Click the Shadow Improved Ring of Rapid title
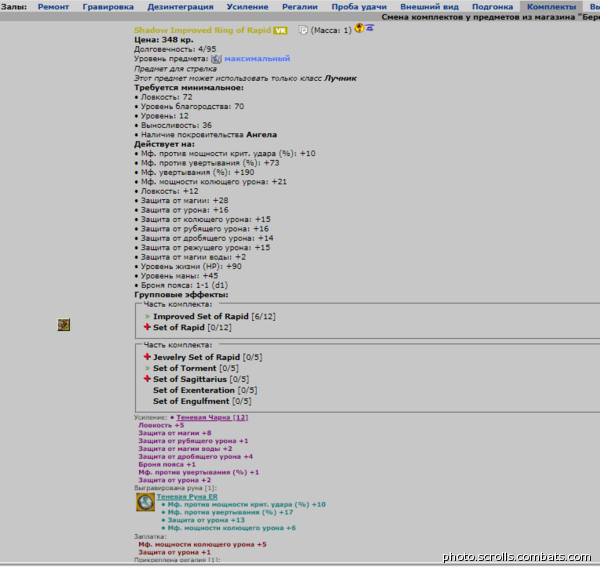This screenshot has width=600, height=567. click(x=202, y=30)
